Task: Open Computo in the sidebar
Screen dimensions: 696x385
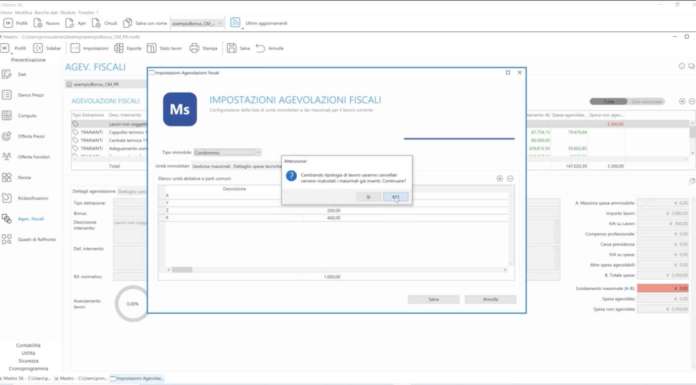Action: 20,115
